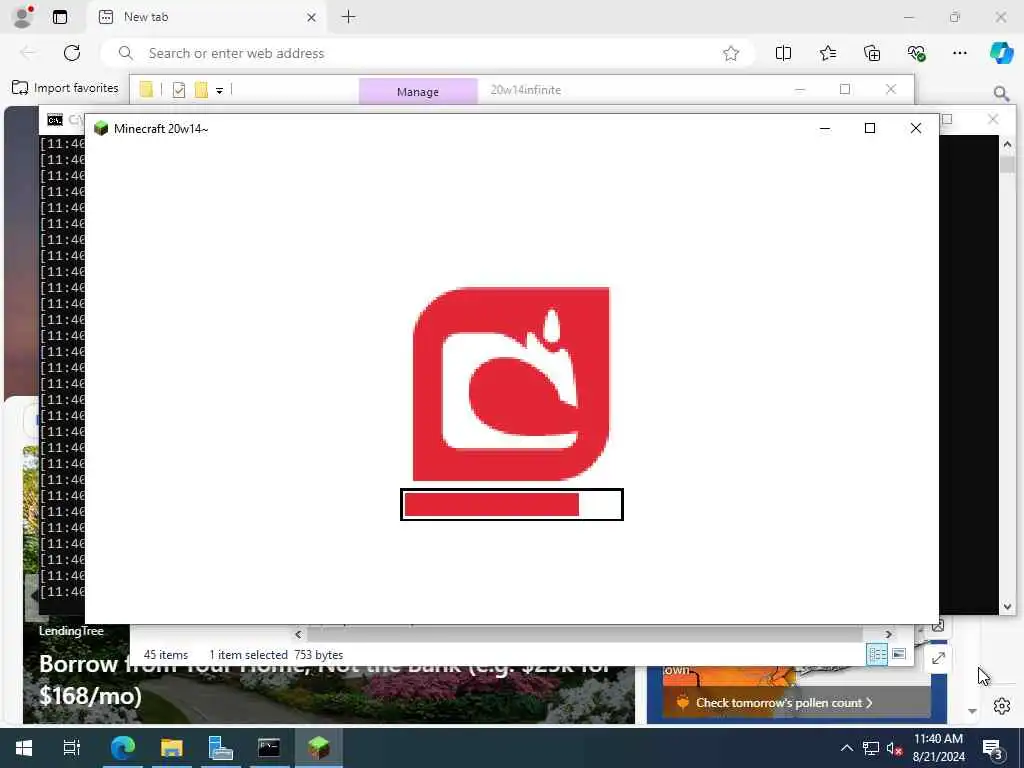This screenshot has width=1024, height=768.
Task: Open Edge page settings gear icon
Action: click(1002, 706)
